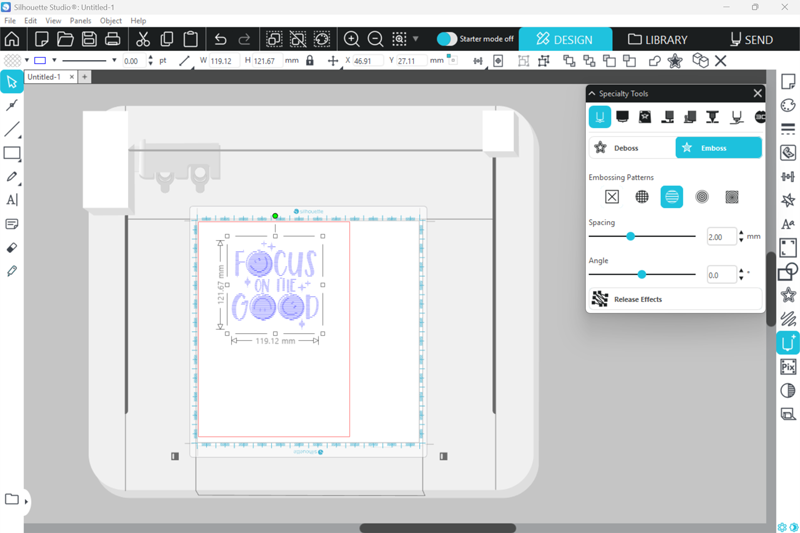Open the Pix panel icon
This screenshot has width=800, height=533.
[788, 367]
